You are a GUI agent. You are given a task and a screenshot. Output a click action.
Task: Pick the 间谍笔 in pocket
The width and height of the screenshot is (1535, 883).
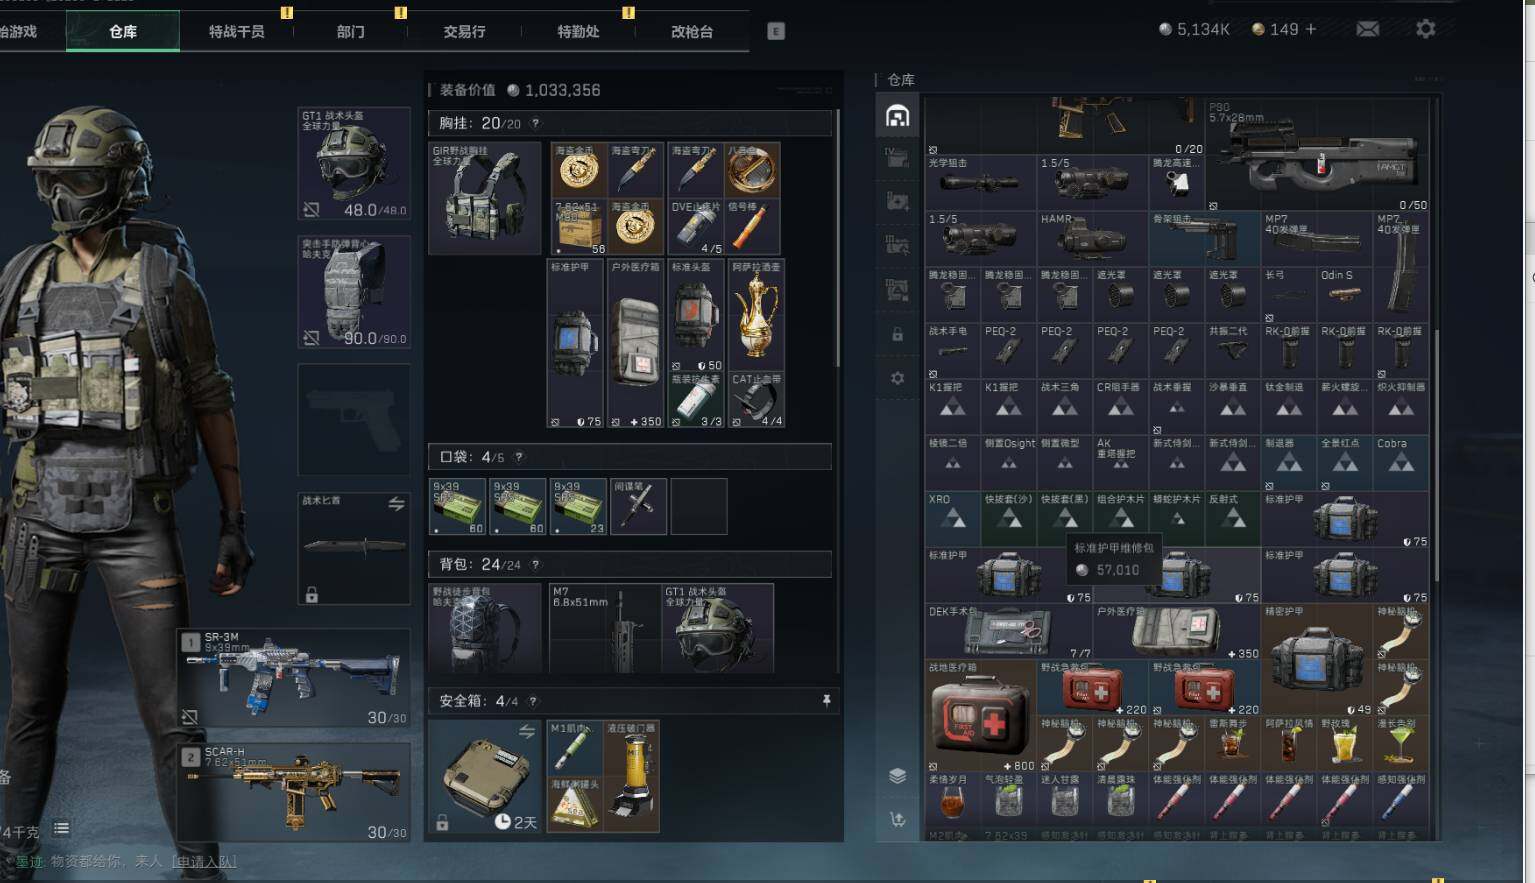[638, 506]
